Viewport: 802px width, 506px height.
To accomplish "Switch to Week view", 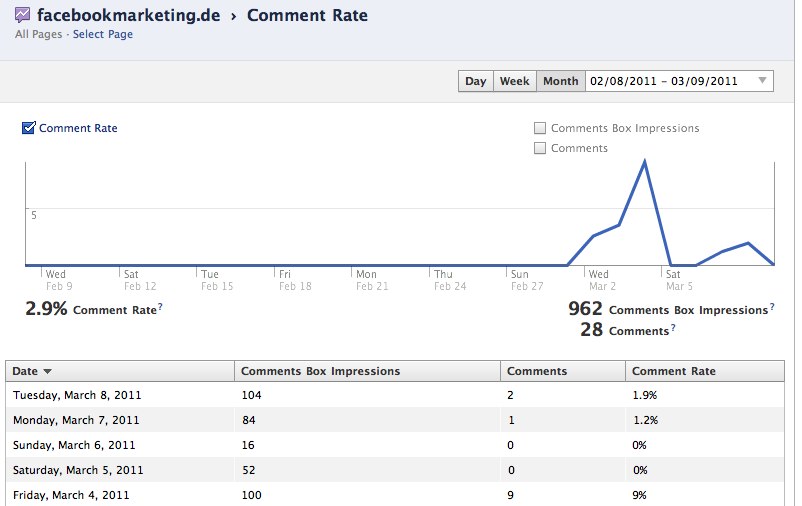I will [x=514, y=81].
